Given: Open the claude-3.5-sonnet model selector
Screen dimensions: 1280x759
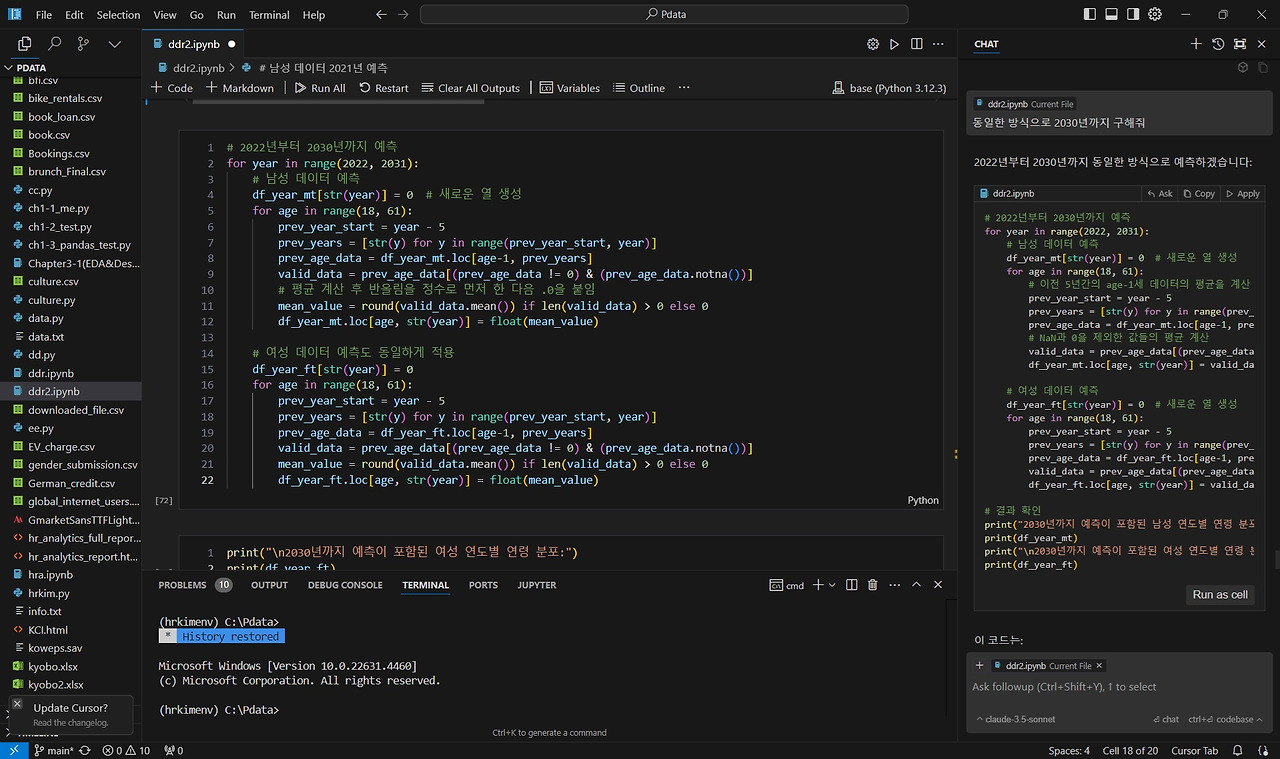Looking at the screenshot, I should coord(1015,719).
